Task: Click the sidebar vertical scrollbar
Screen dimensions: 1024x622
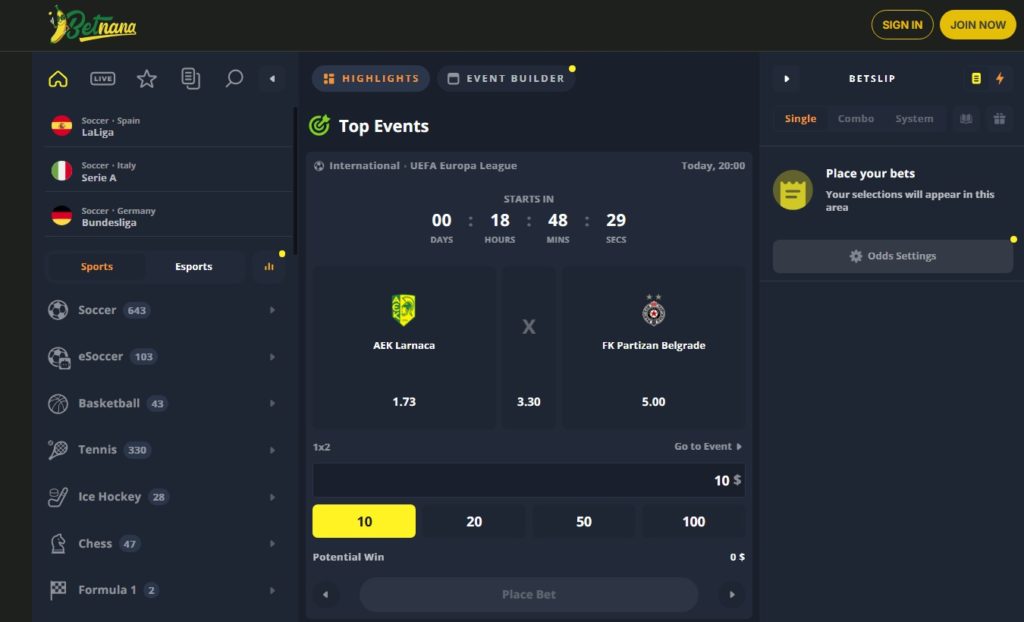Action: coord(294,170)
